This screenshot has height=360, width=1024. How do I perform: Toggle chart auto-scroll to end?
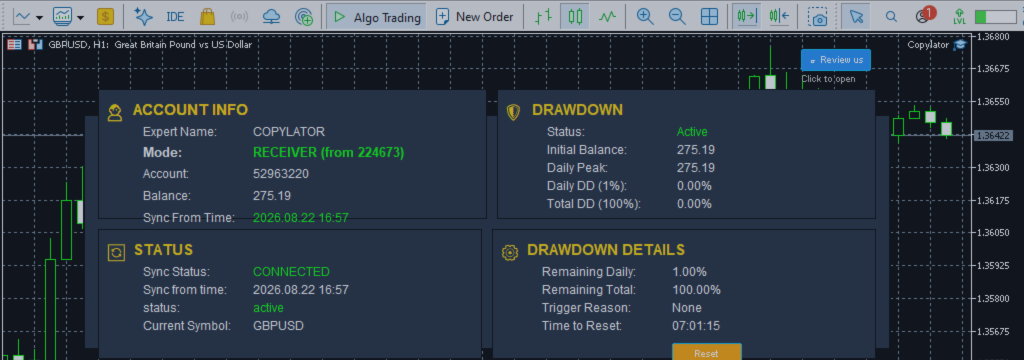coord(746,16)
